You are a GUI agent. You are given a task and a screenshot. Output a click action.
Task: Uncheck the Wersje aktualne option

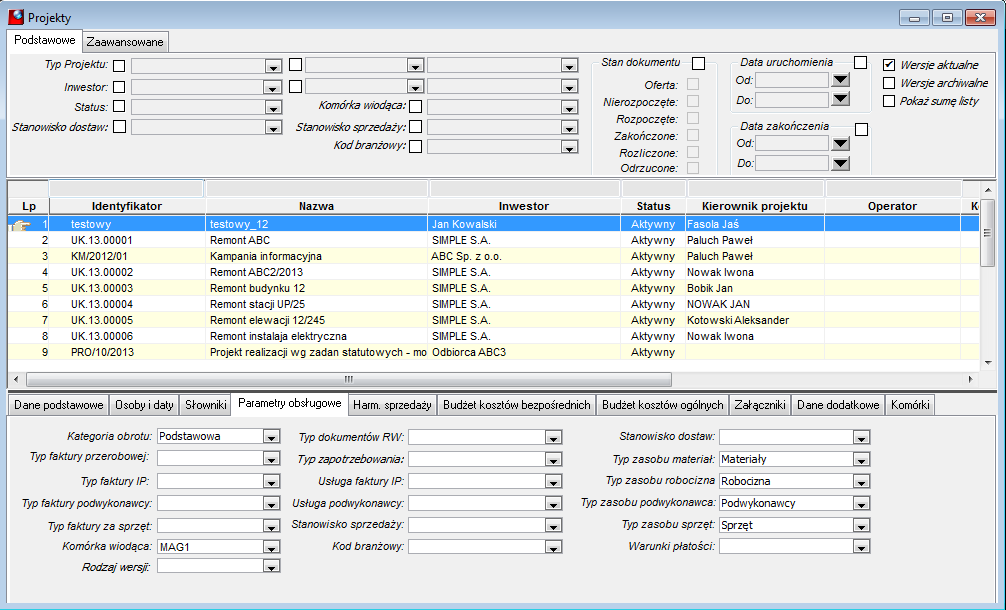[889, 65]
